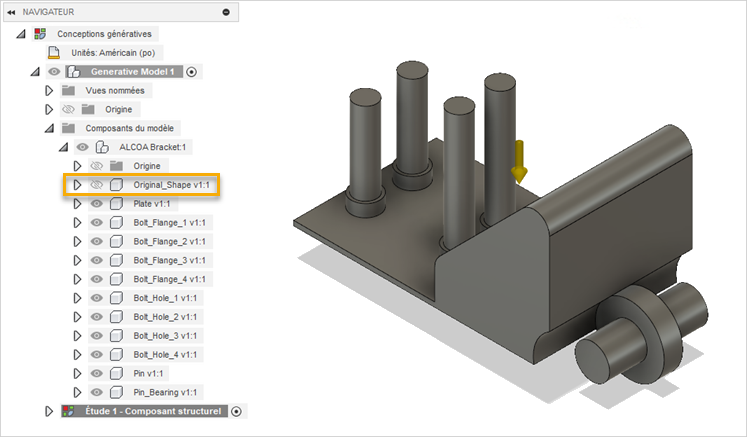The height and width of the screenshot is (437, 747).
Task: Collapse the ALCOA Bracket:1 node
Action: tap(63, 147)
